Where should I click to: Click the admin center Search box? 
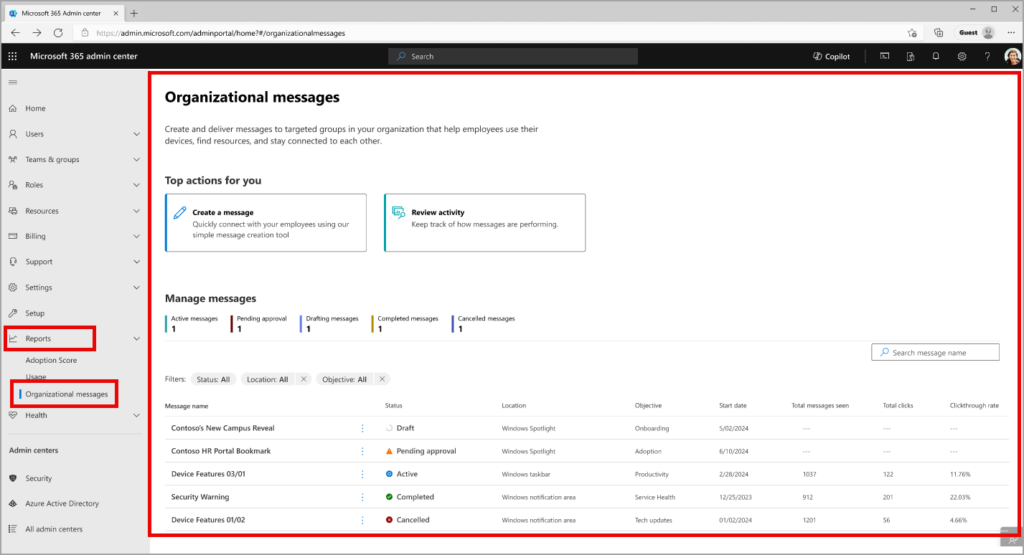[513, 56]
